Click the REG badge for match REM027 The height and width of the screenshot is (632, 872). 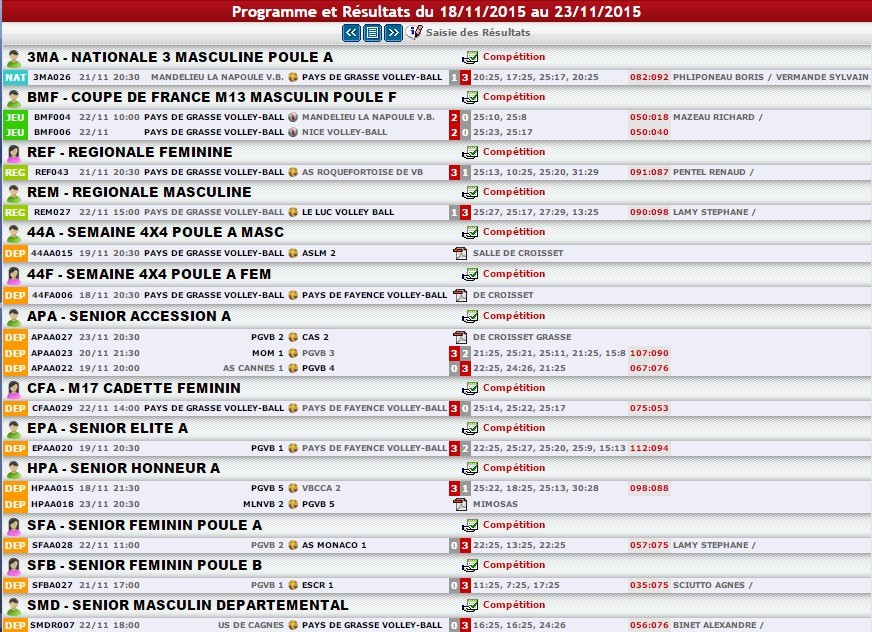[x=15, y=212]
